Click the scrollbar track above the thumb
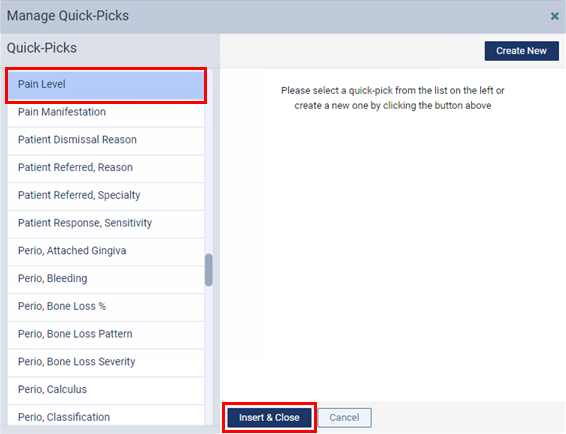 point(209,161)
